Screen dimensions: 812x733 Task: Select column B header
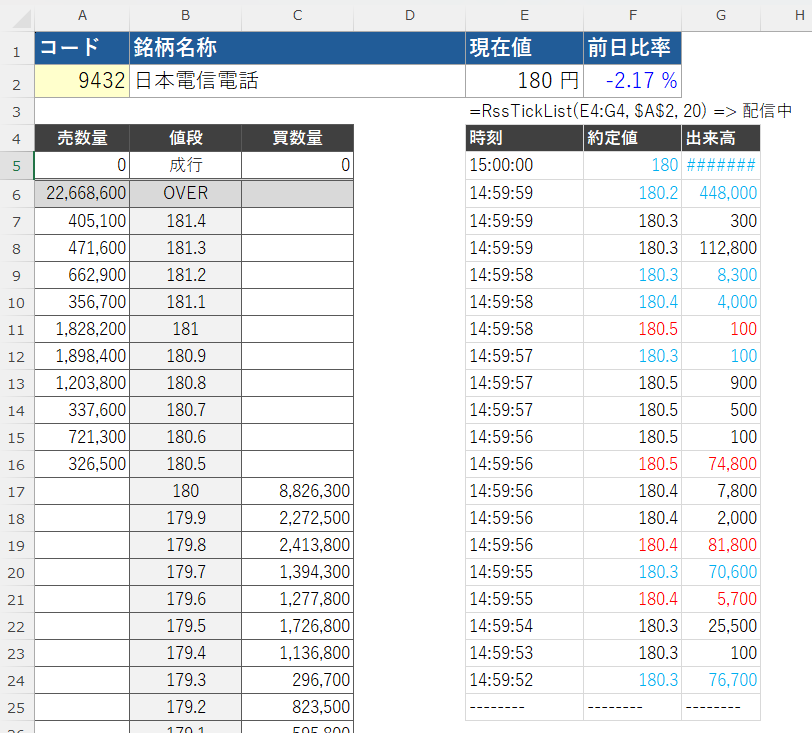(x=185, y=16)
